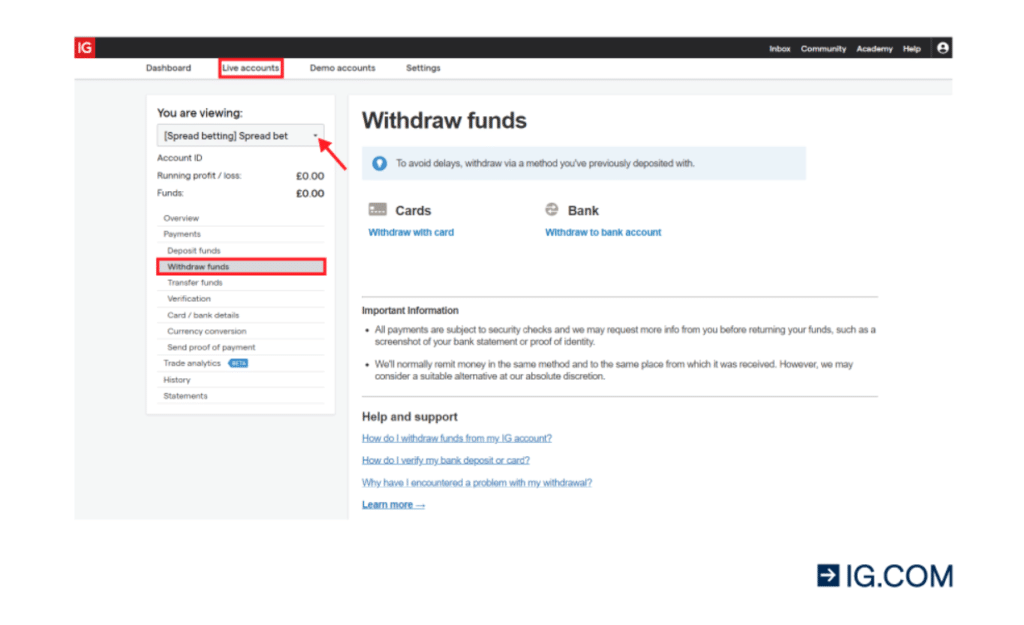Open Trade analytics in sidebar
This screenshot has width=1024, height=625.
click(x=192, y=363)
